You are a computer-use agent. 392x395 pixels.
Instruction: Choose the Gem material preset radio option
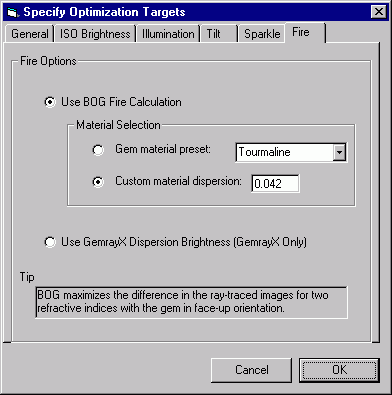[98, 150]
